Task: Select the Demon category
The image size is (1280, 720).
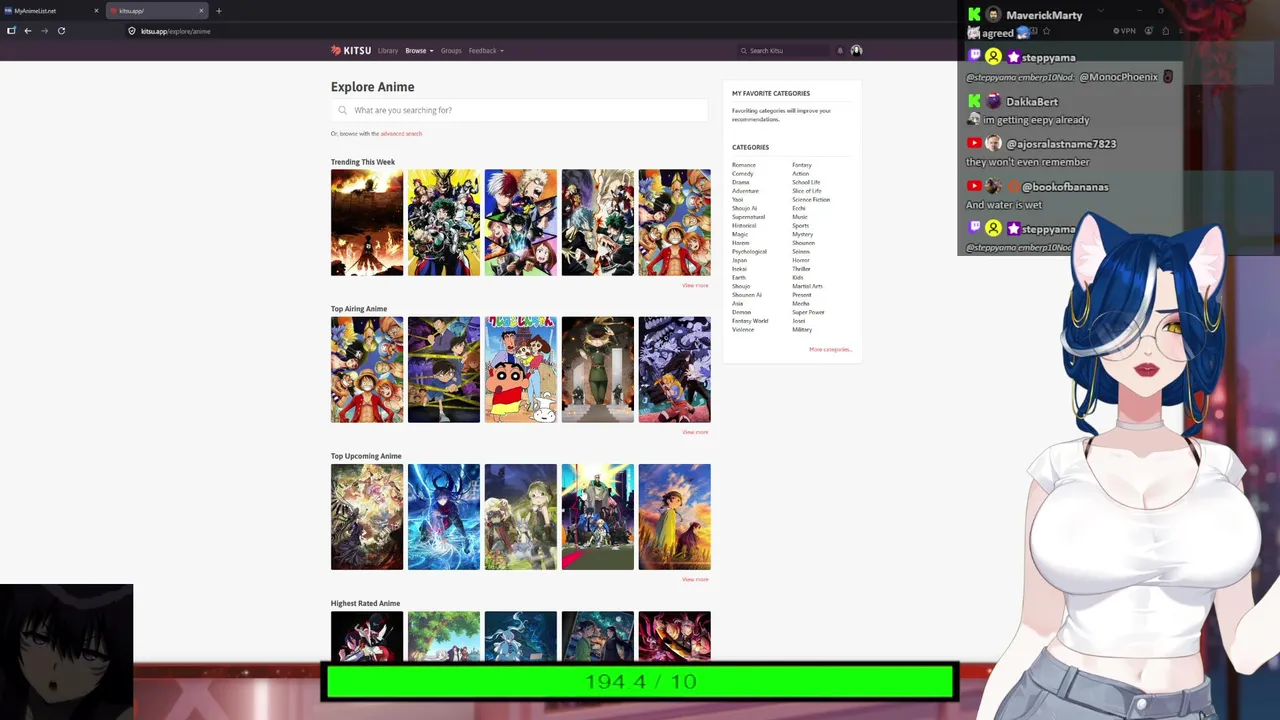Action: tap(741, 312)
